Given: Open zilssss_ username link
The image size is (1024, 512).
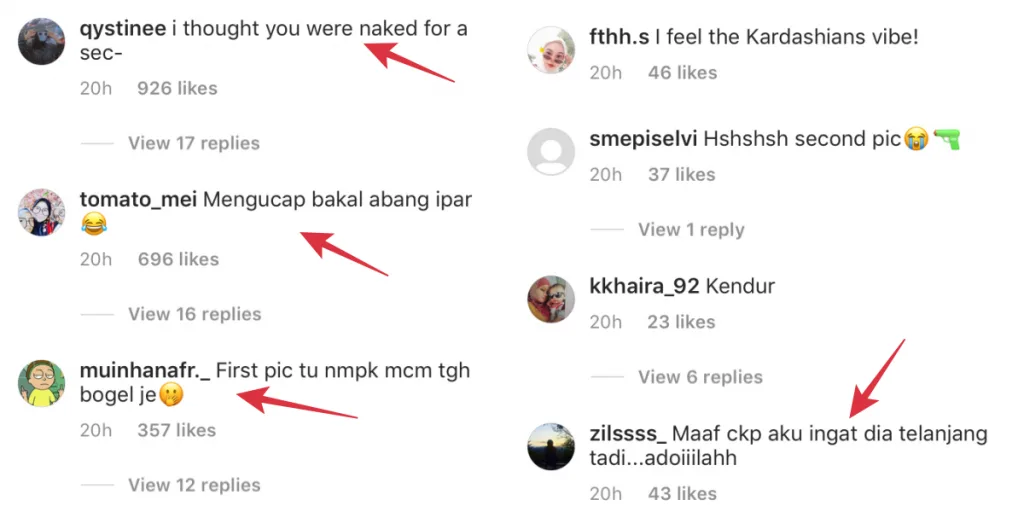Looking at the screenshot, I should coord(628,435).
